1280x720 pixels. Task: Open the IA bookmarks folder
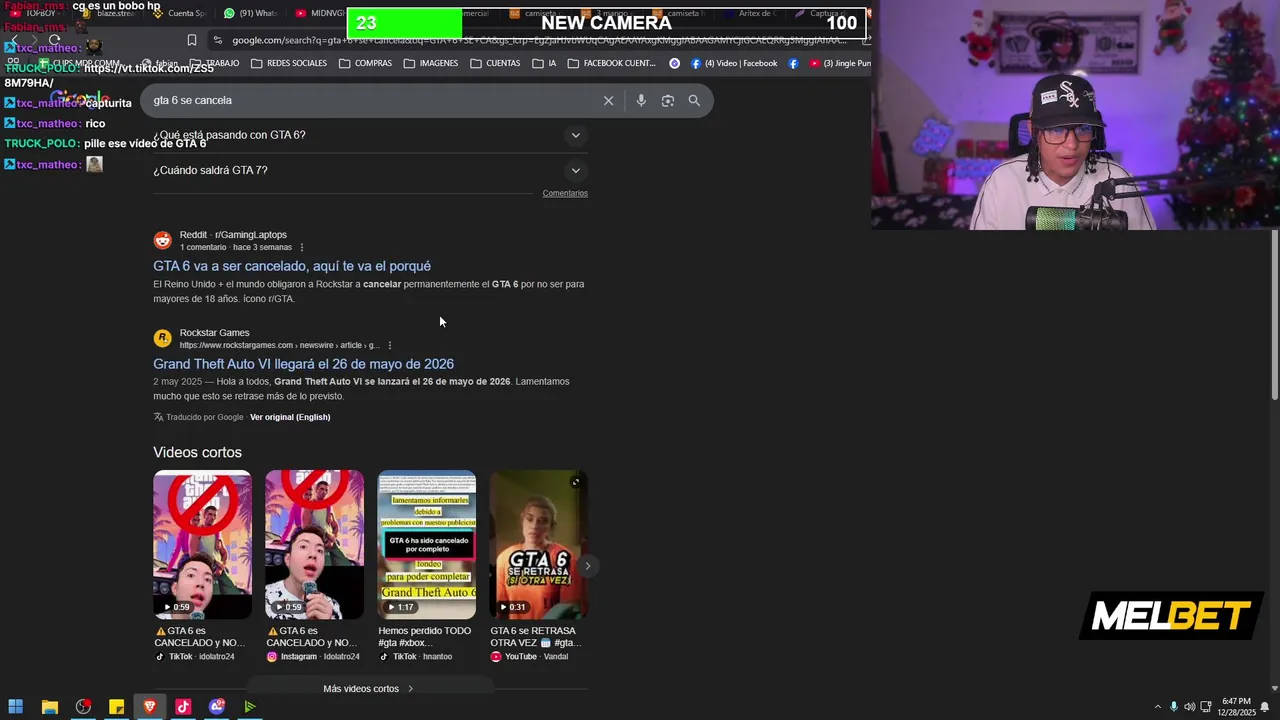[544, 63]
